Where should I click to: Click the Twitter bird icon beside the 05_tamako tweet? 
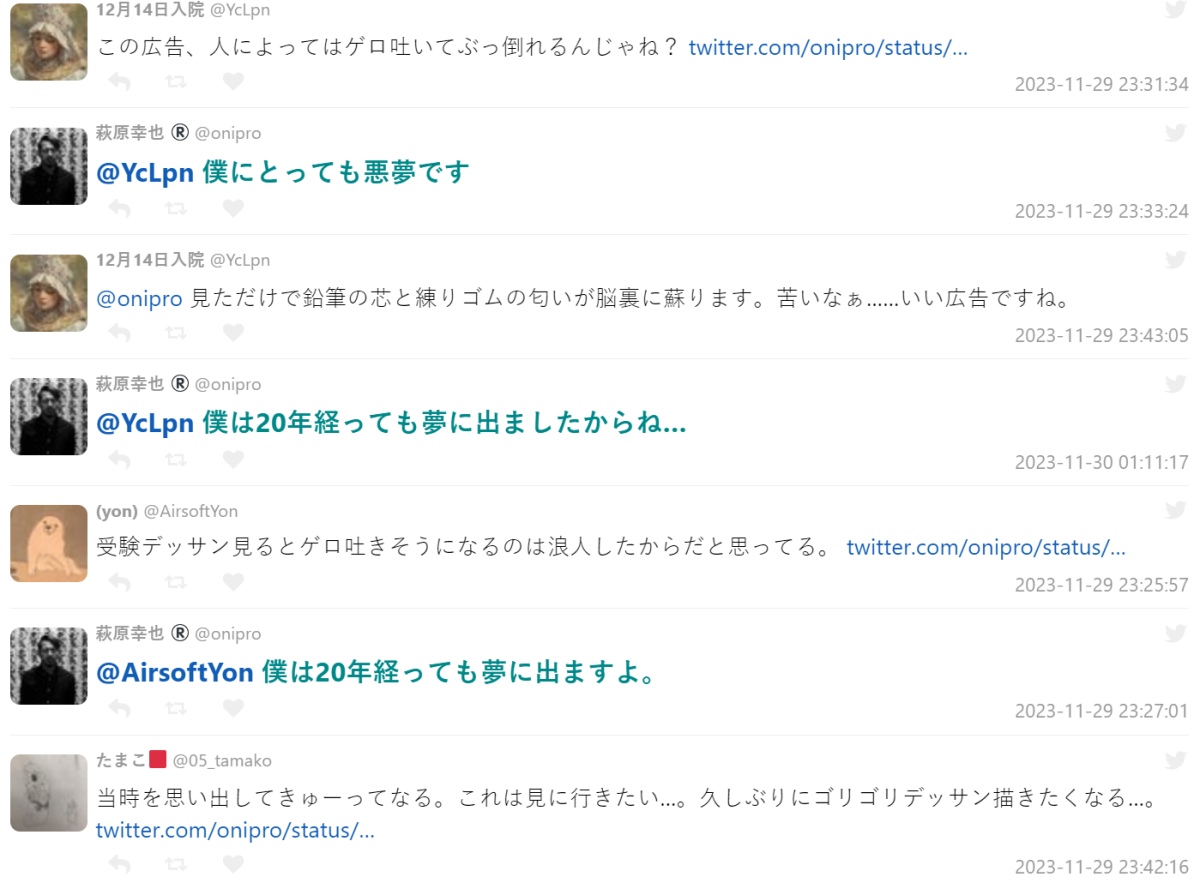tap(1176, 760)
